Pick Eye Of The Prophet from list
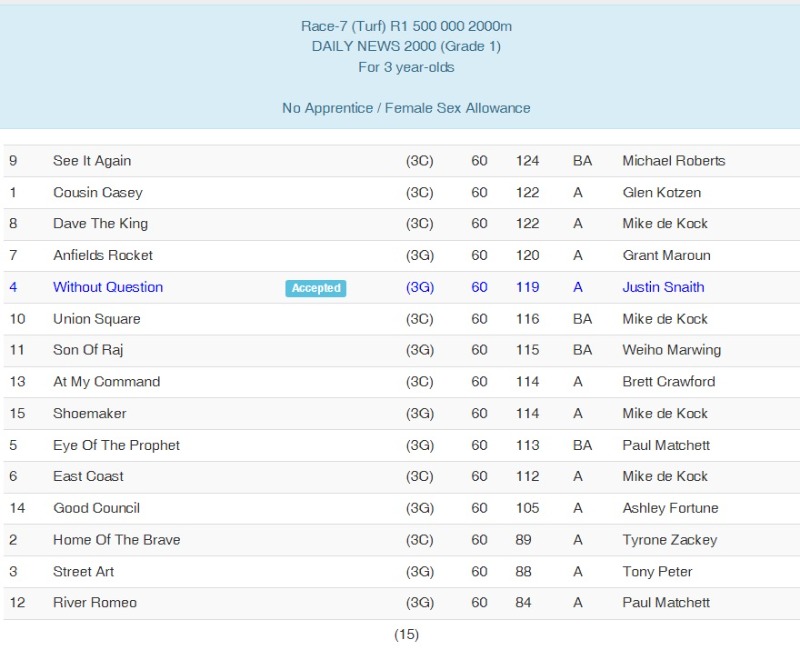This screenshot has height=655, width=800. click(x=116, y=445)
